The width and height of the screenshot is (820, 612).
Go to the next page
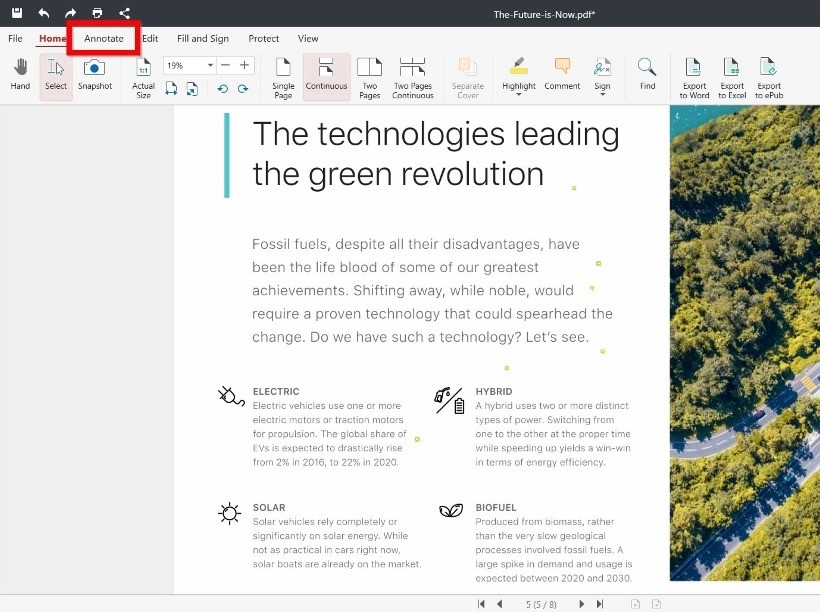click(582, 604)
